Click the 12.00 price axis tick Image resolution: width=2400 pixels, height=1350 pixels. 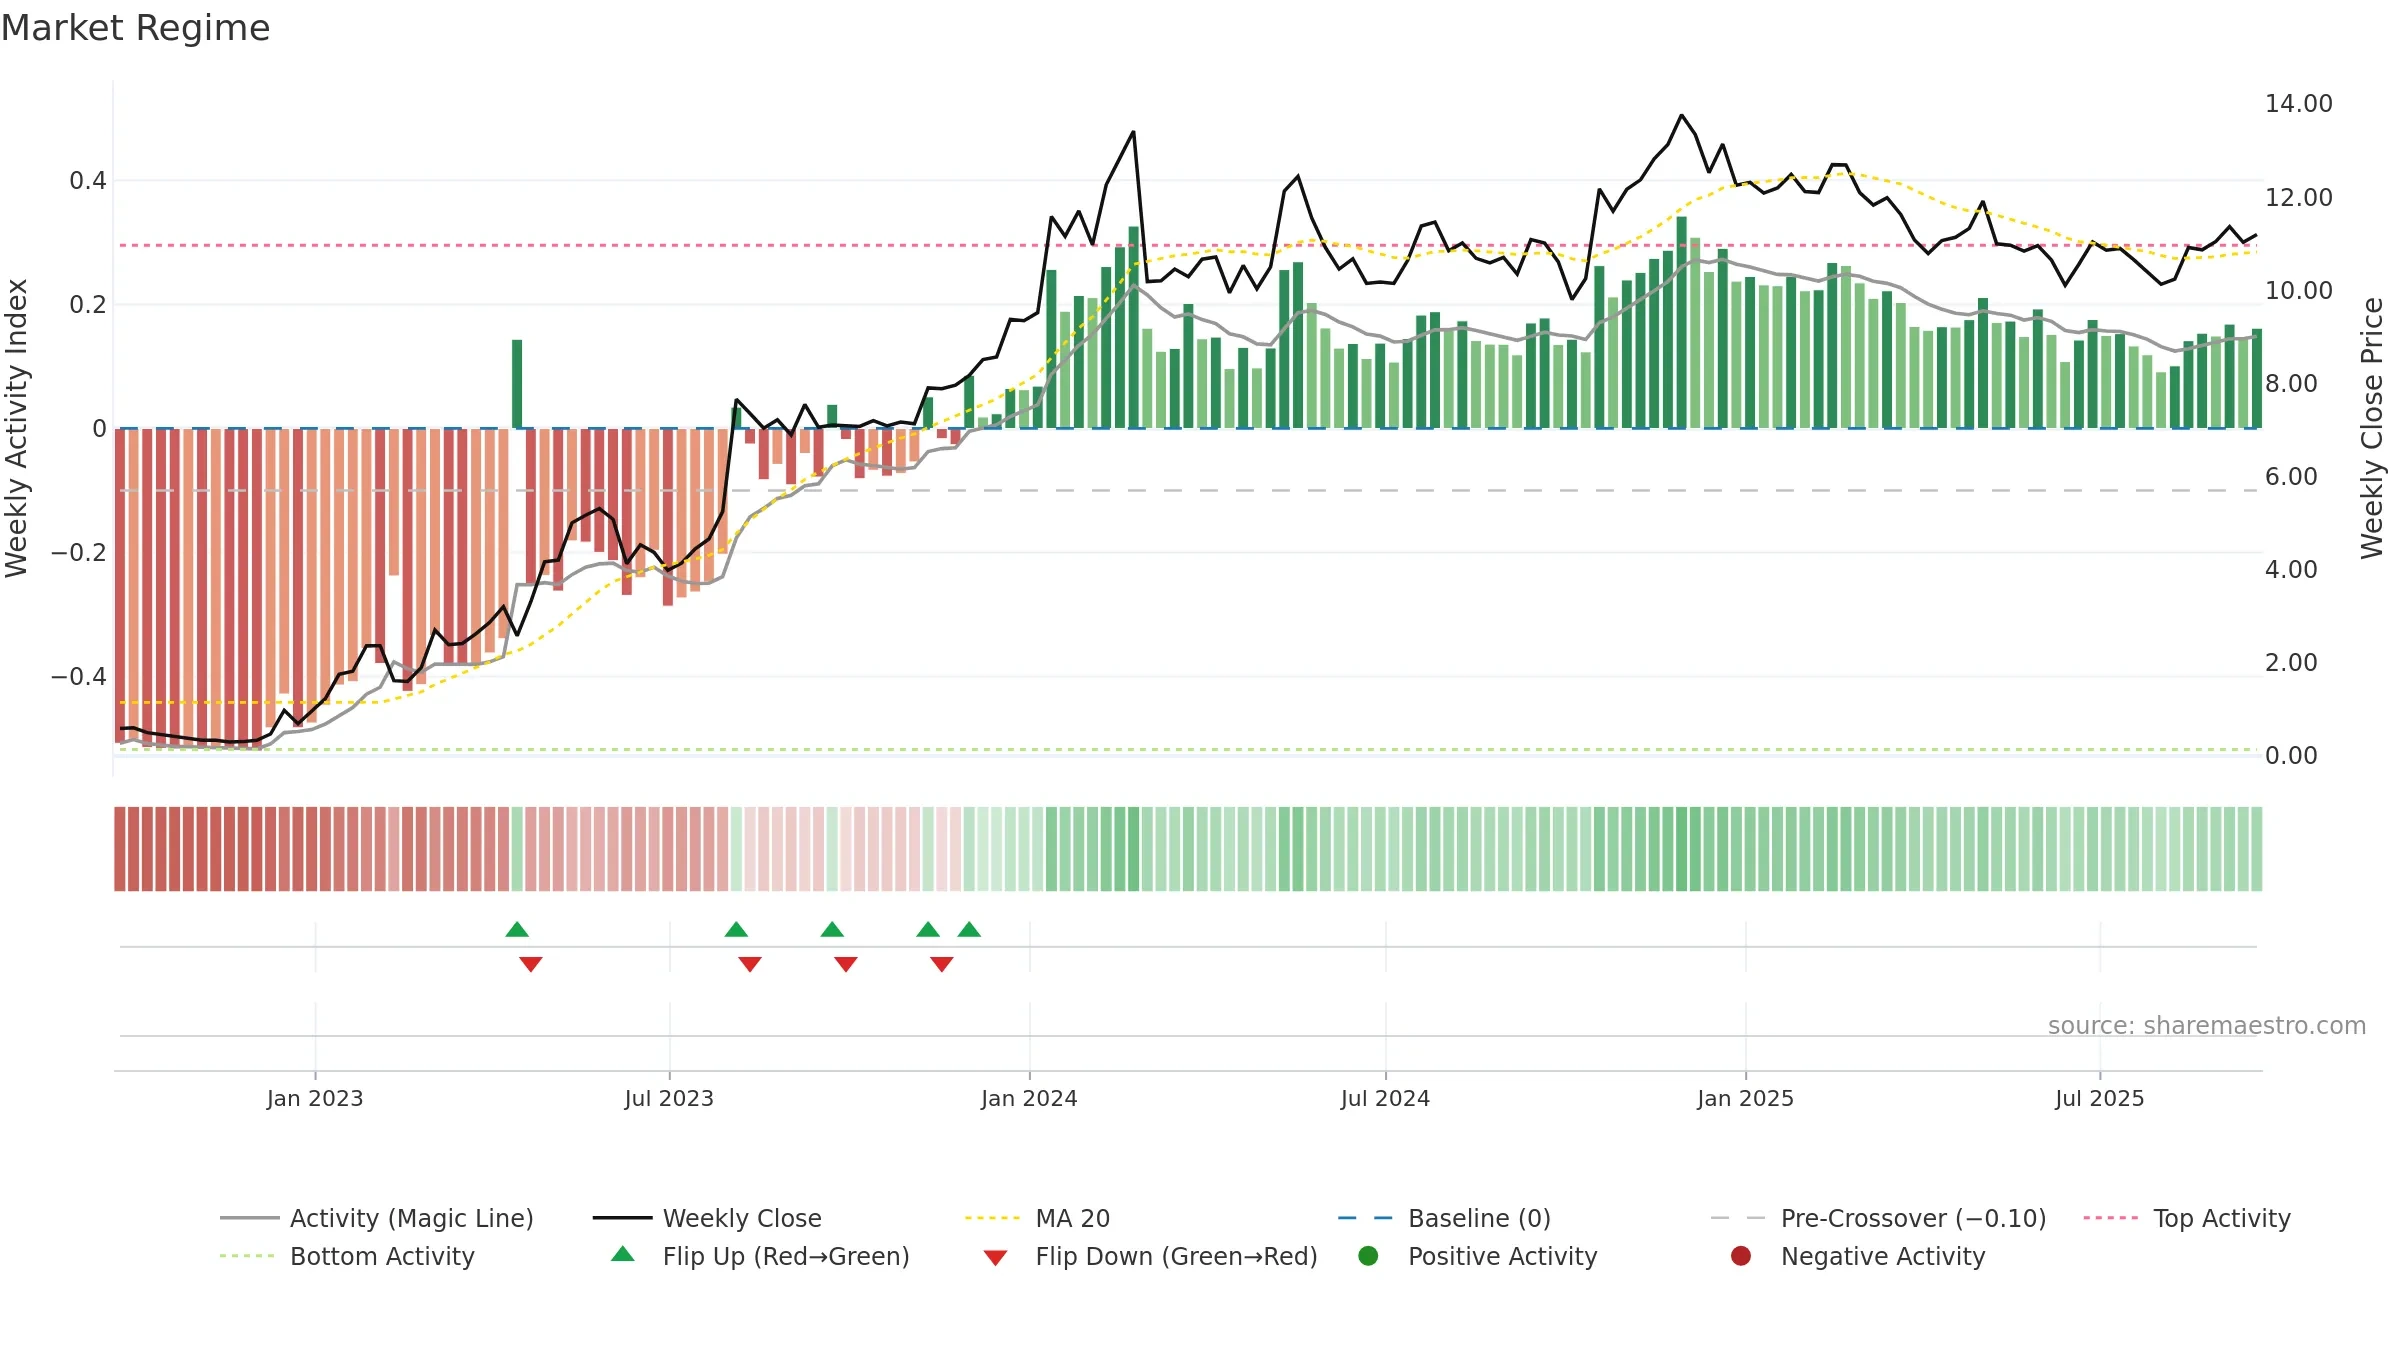[2299, 198]
